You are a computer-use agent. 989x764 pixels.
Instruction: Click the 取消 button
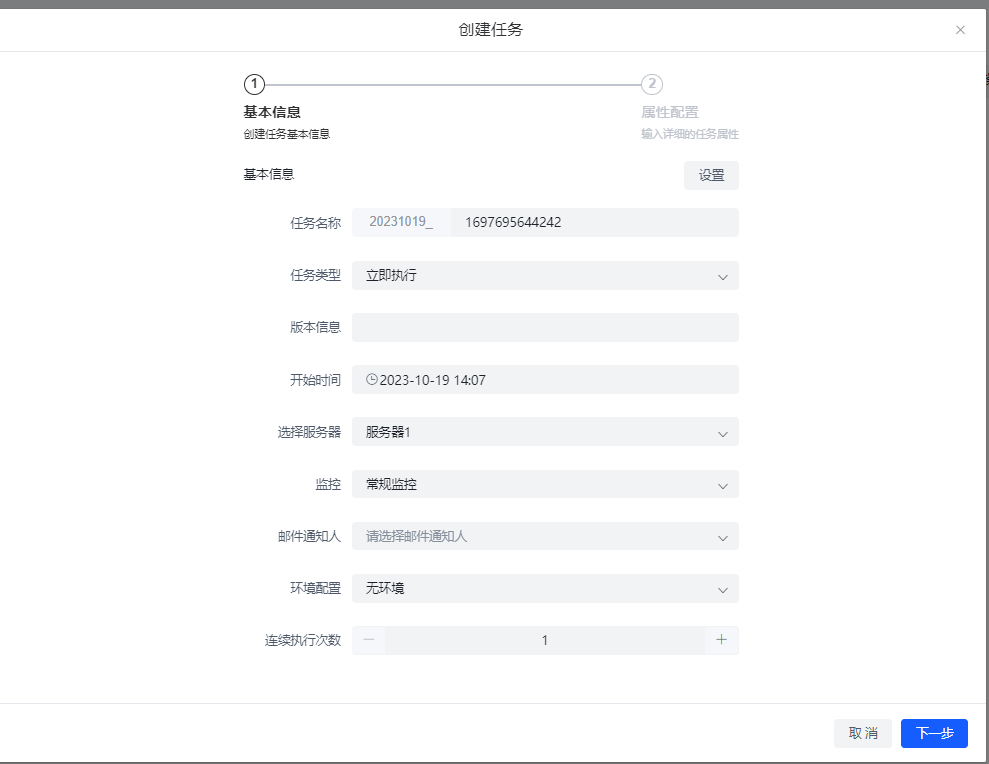coord(862,734)
